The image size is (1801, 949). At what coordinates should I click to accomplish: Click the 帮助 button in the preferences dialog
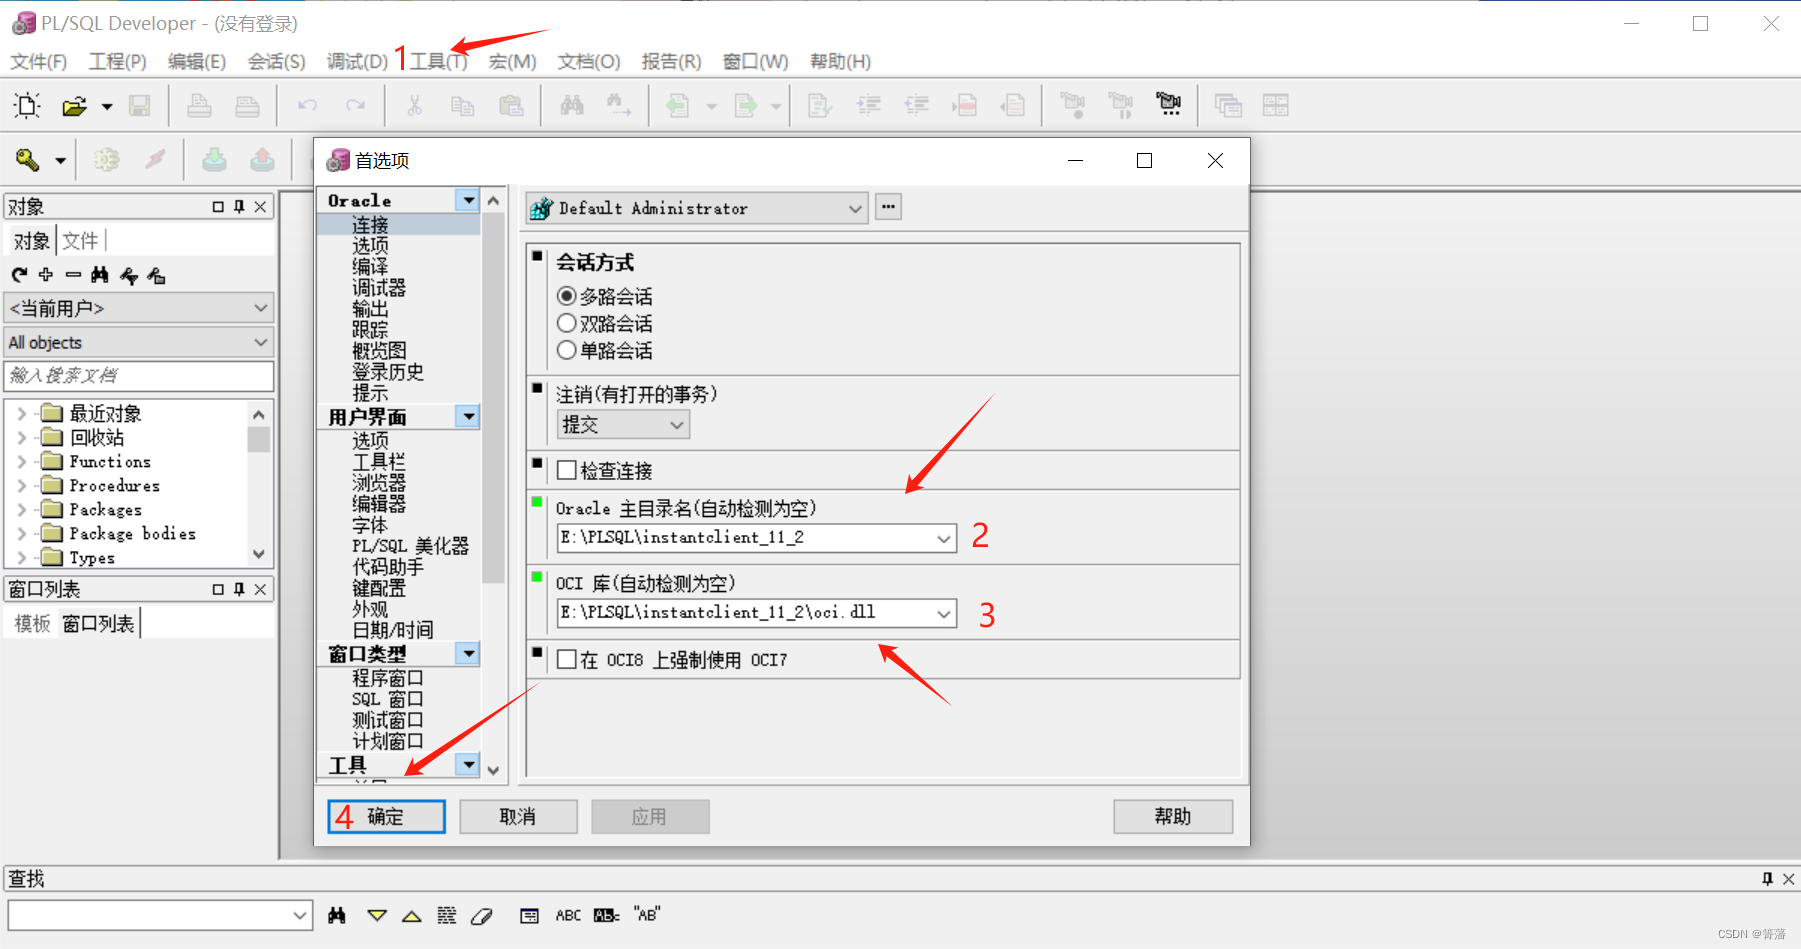click(x=1172, y=816)
